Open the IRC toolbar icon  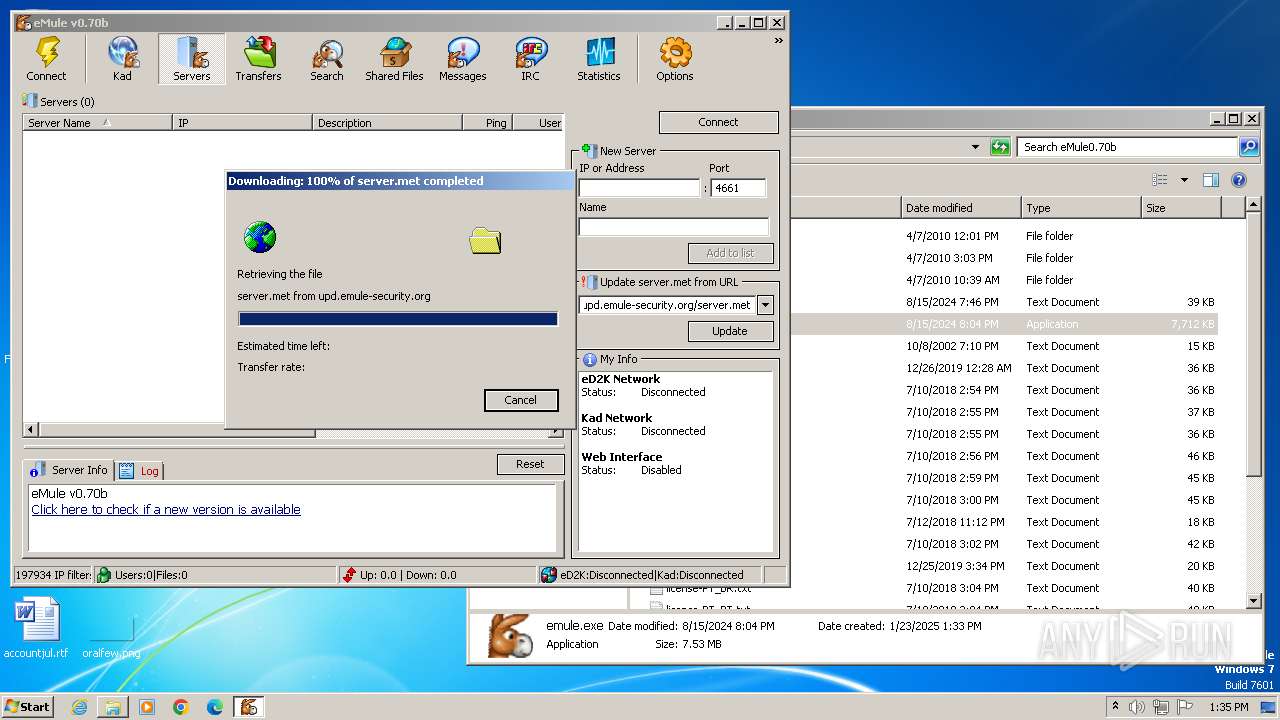530,59
